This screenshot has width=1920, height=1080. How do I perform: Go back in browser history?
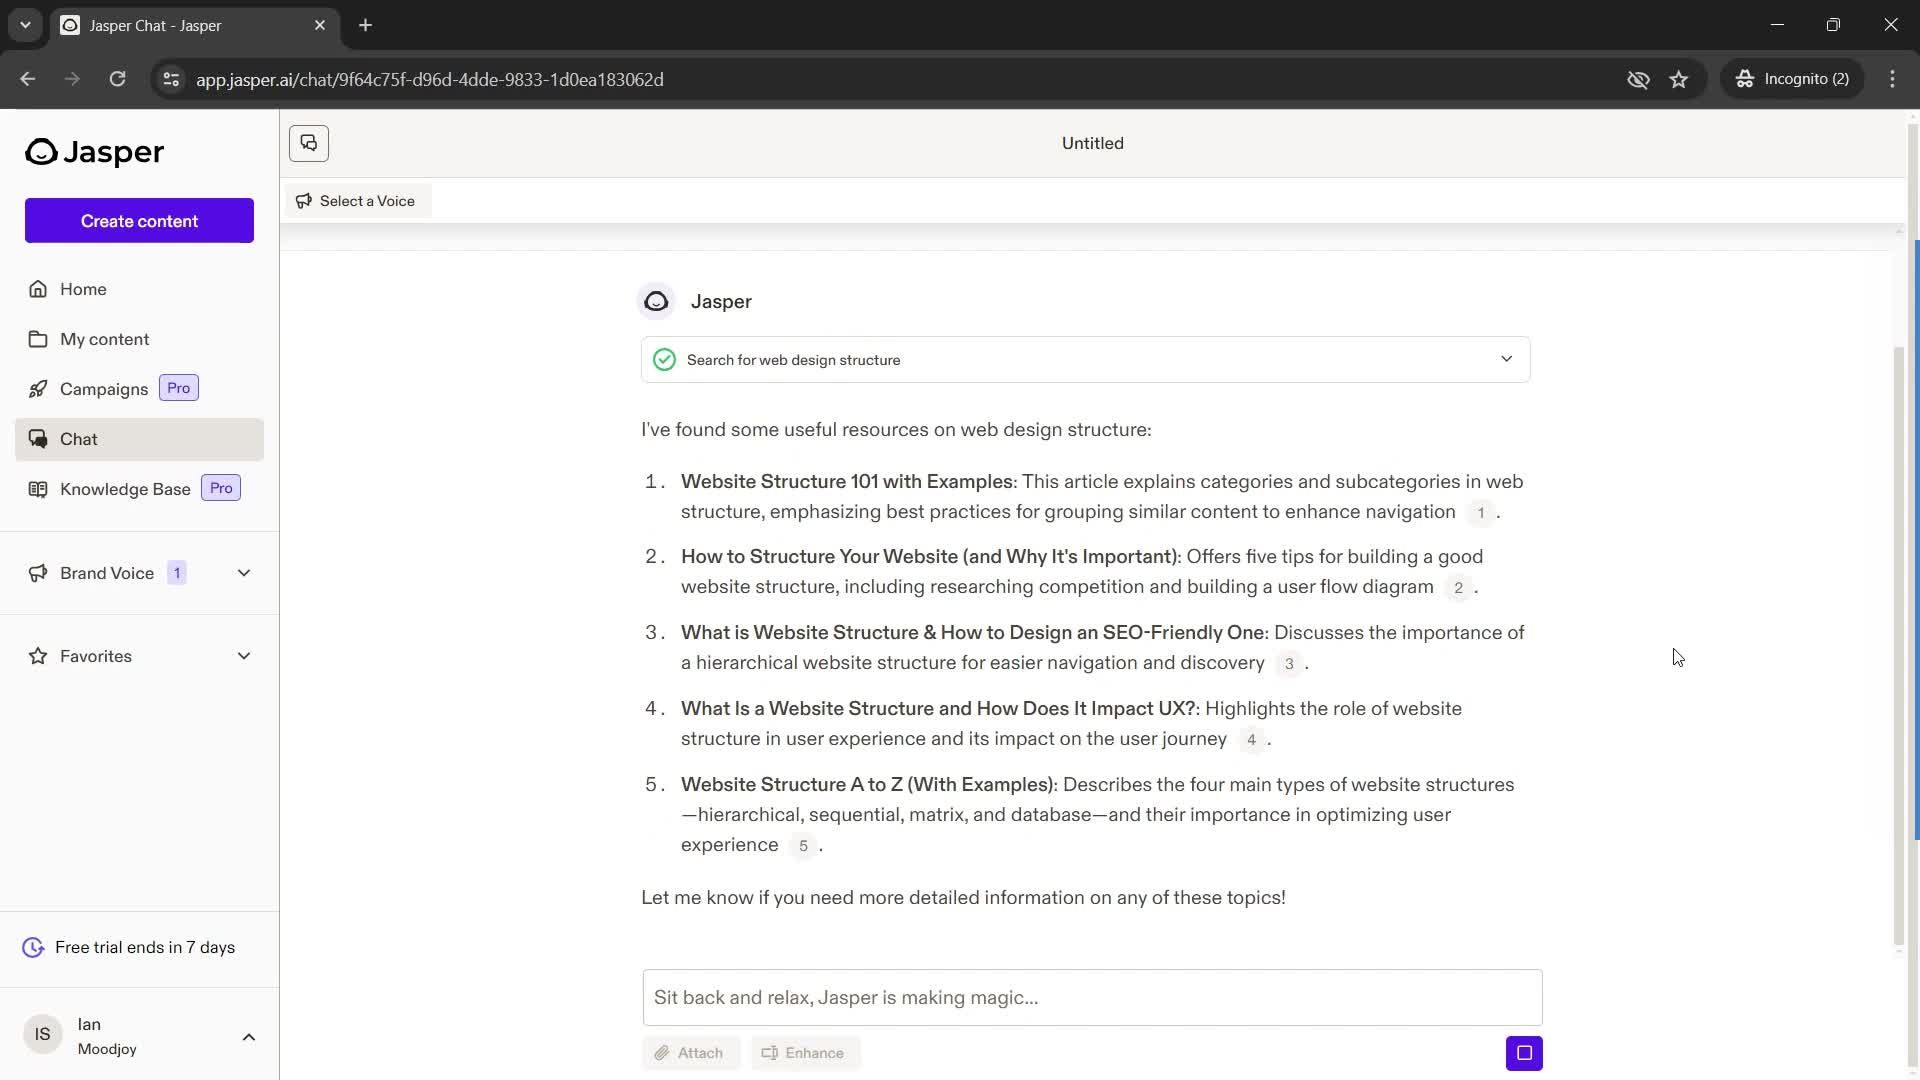click(x=28, y=79)
